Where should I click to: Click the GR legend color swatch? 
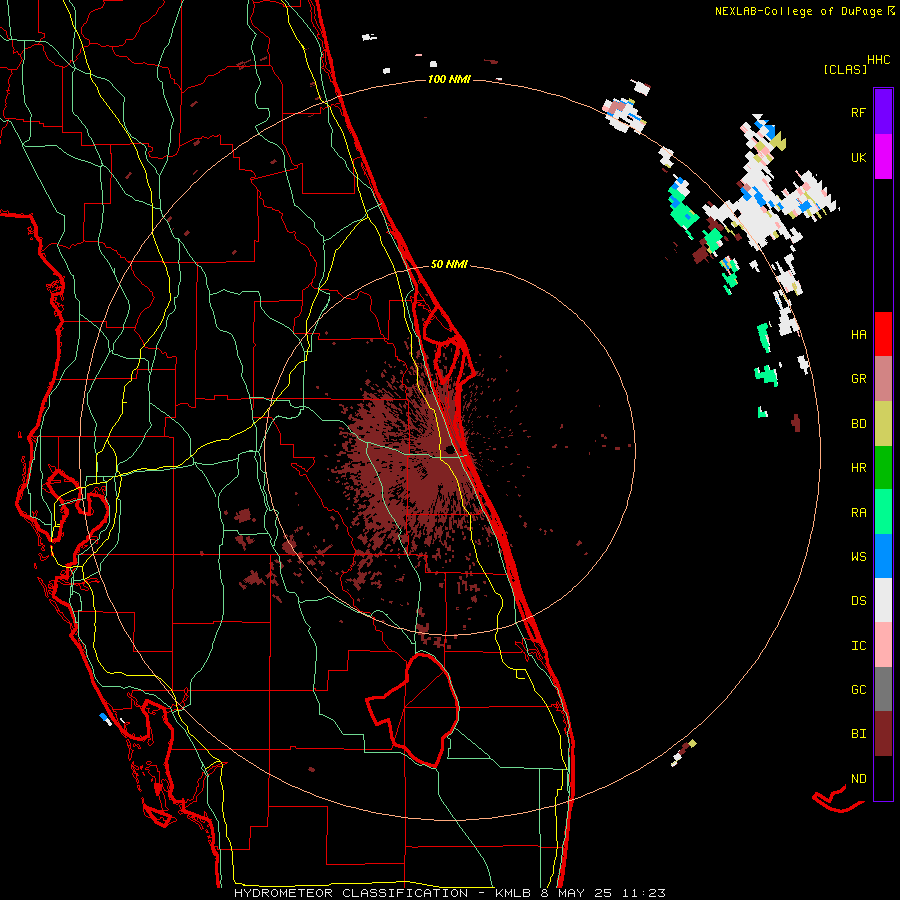coord(883,379)
